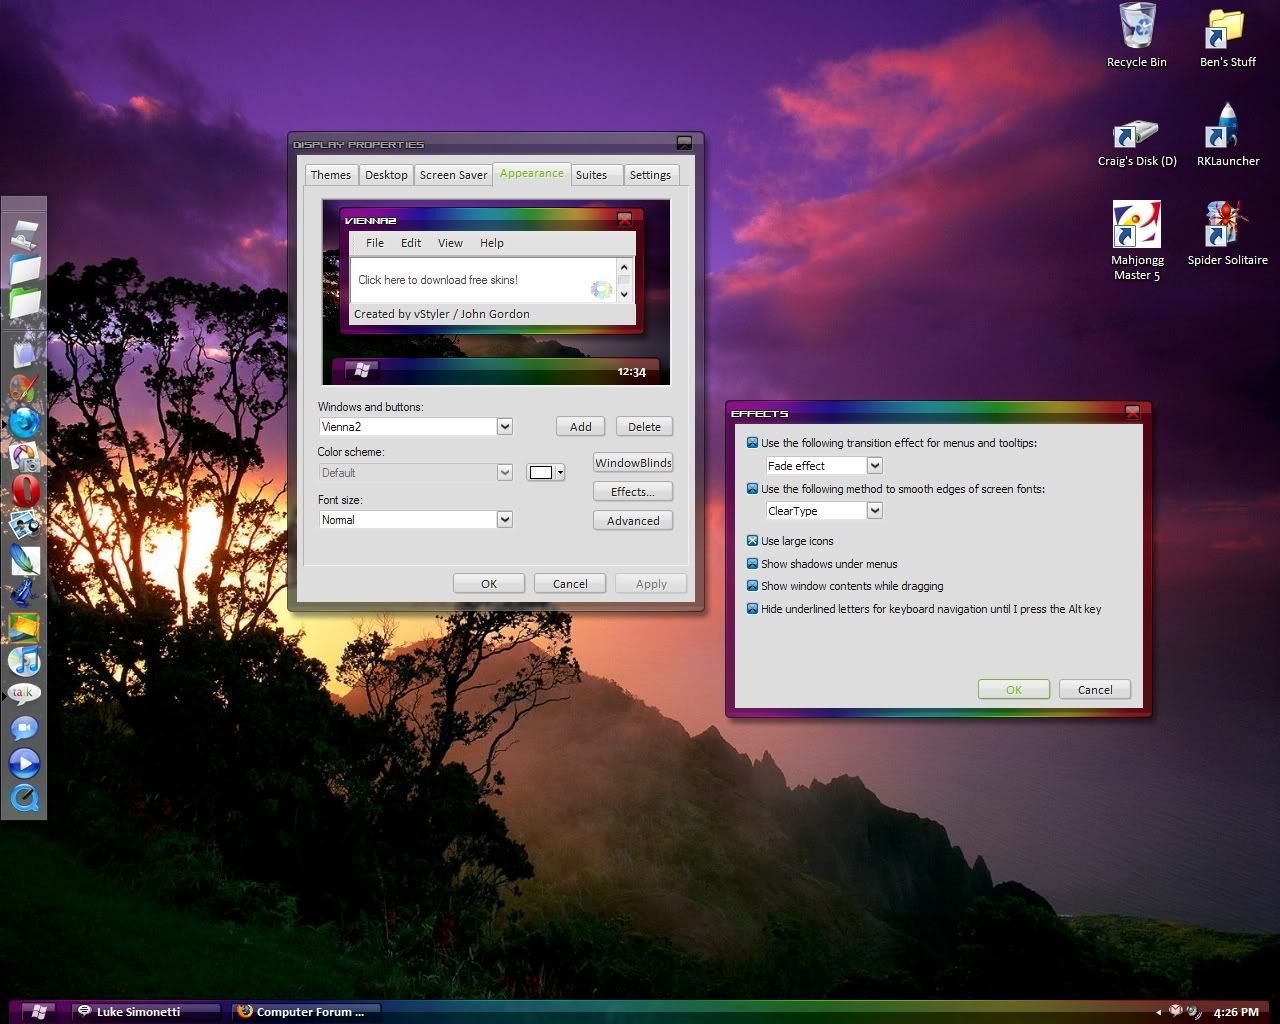This screenshot has height=1024, width=1280.
Task: Open the video chat bubble dock icon
Action: click(x=25, y=728)
